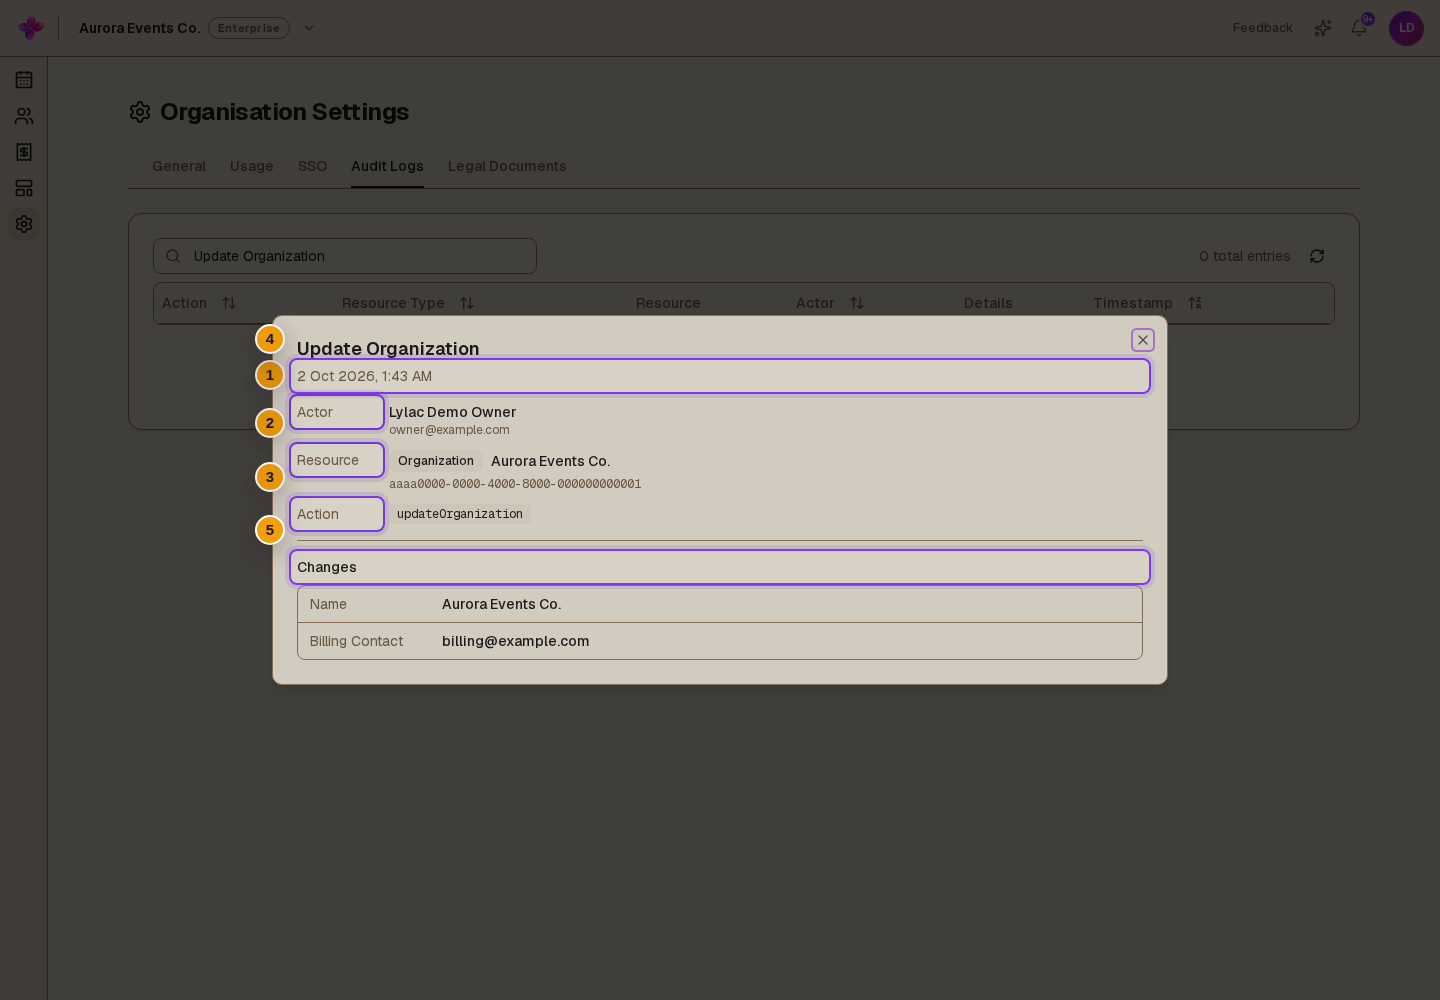Click the Changes section heading
The width and height of the screenshot is (1440, 1000).
(327, 567)
